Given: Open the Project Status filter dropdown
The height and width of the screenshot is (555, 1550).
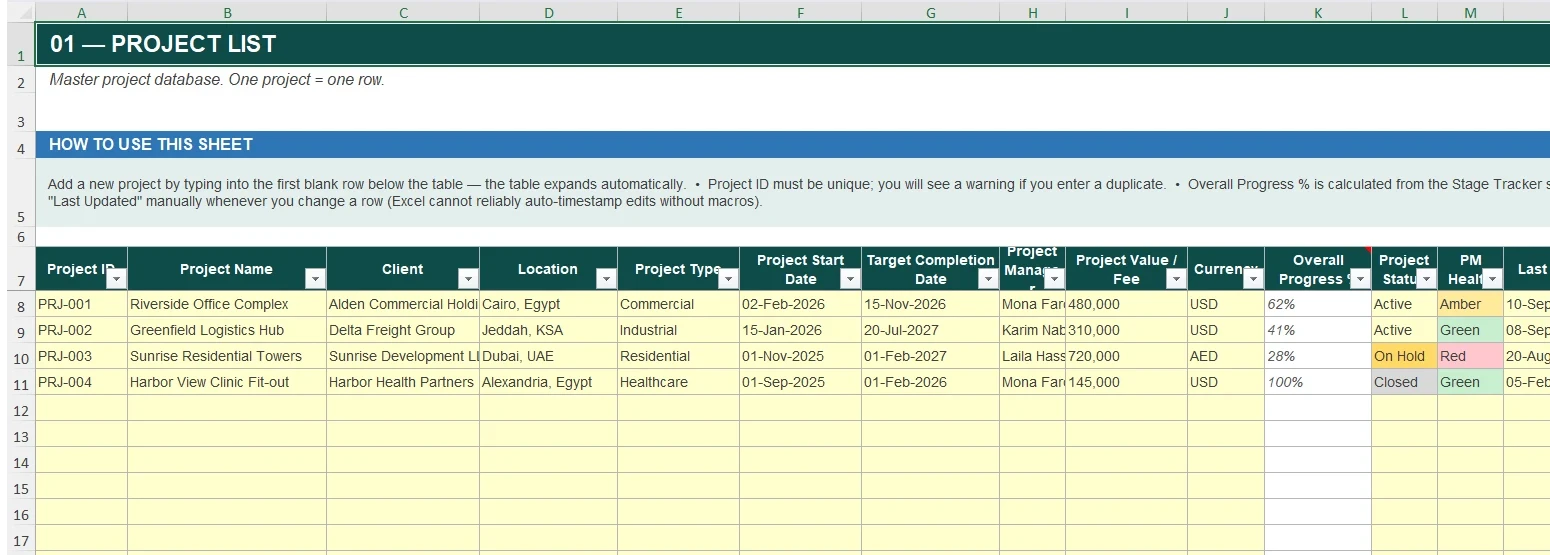Looking at the screenshot, I should [1426, 279].
